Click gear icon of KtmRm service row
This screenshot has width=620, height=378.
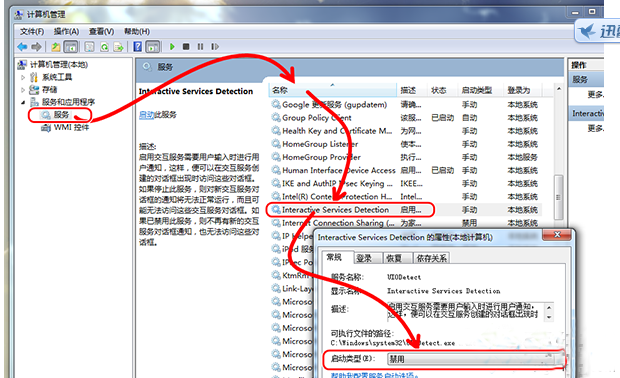pyautogui.click(x=276, y=275)
